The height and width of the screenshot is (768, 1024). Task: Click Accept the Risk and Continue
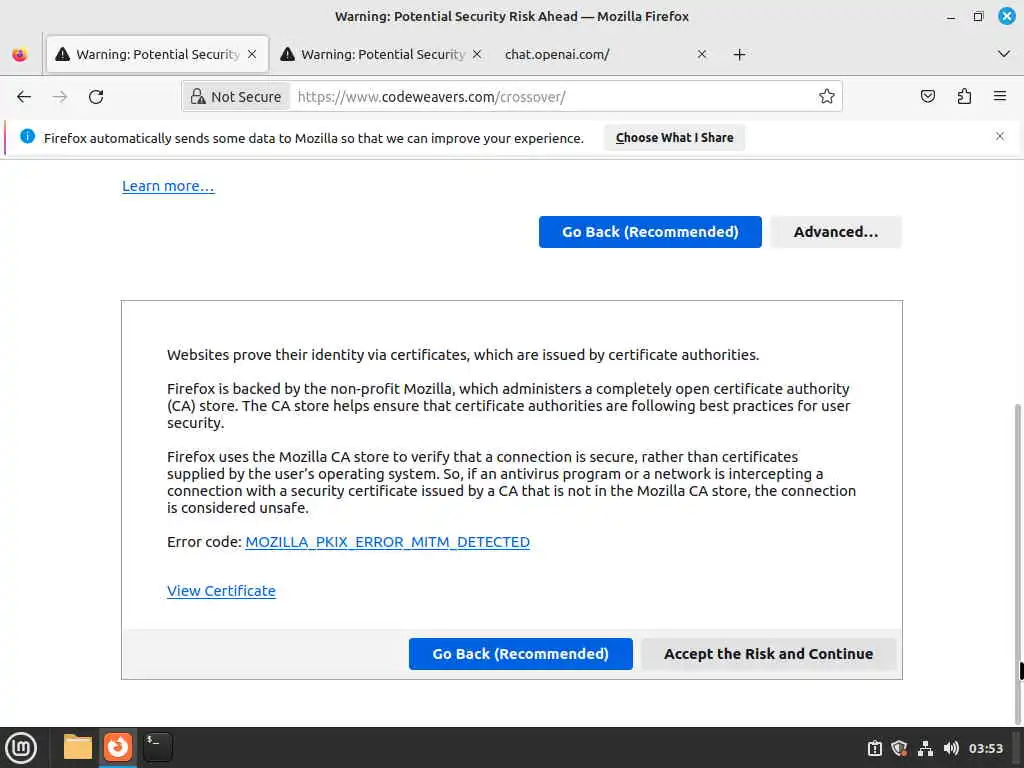768,654
